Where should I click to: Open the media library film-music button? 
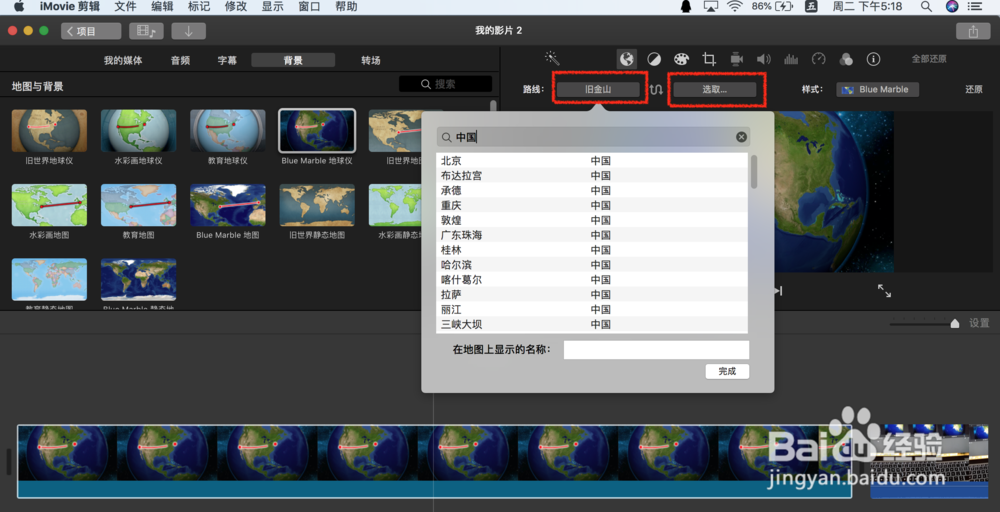tap(146, 31)
